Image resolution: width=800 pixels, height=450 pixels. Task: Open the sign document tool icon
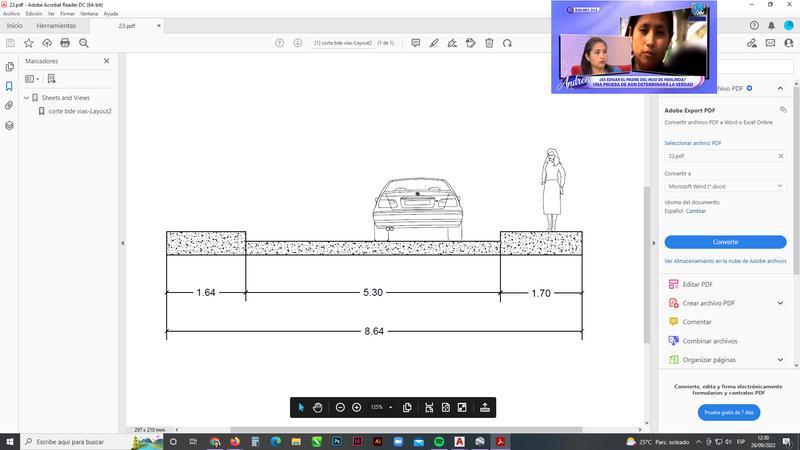tap(452, 43)
